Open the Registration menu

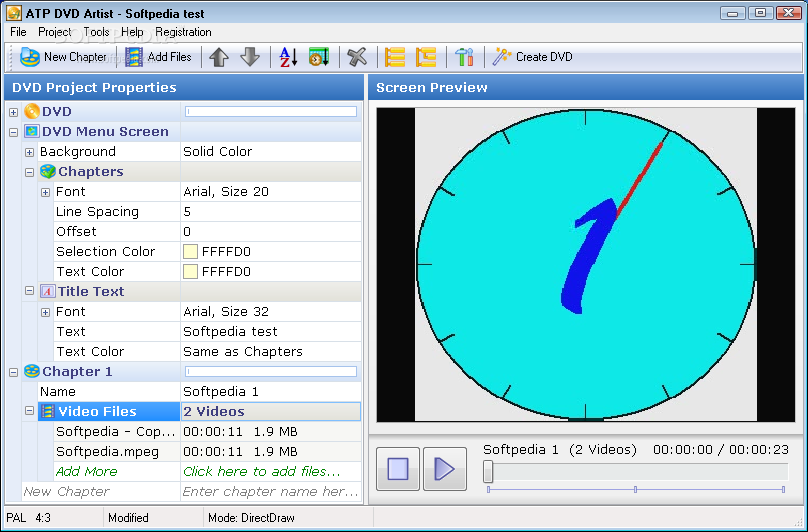[183, 32]
